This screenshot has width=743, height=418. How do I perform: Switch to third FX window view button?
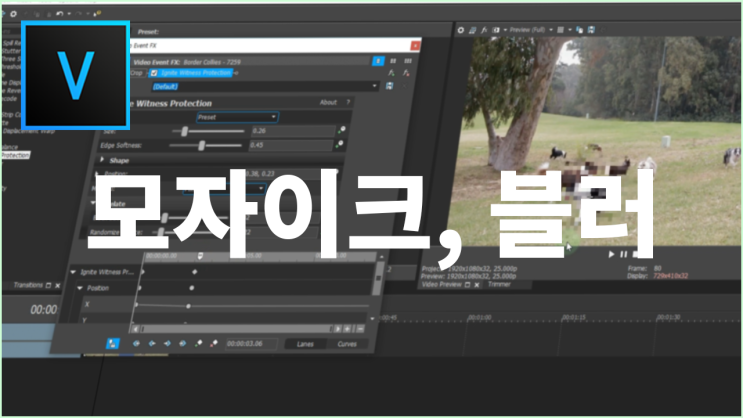[x=408, y=61]
